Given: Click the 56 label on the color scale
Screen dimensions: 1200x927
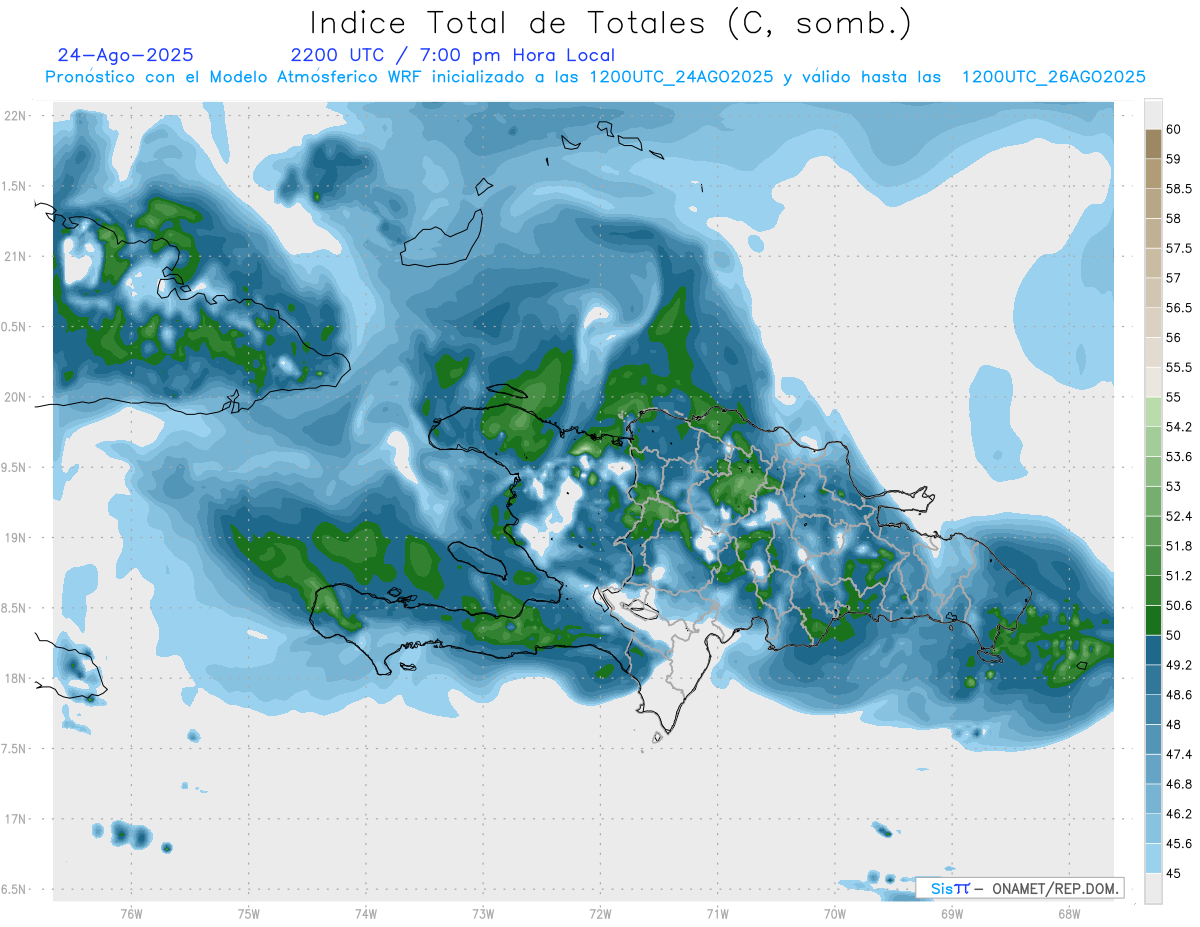Looking at the screenshot, I should pyautogui.click(x=1173, y=338).
